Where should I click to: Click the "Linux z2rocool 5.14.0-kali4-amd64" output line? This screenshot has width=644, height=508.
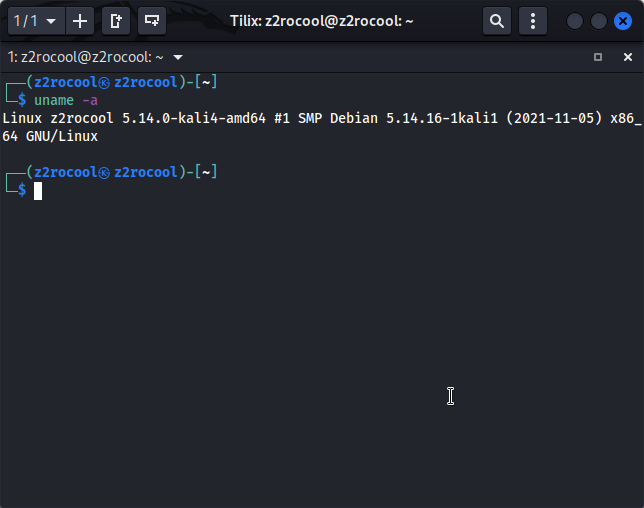coord(322,118)
